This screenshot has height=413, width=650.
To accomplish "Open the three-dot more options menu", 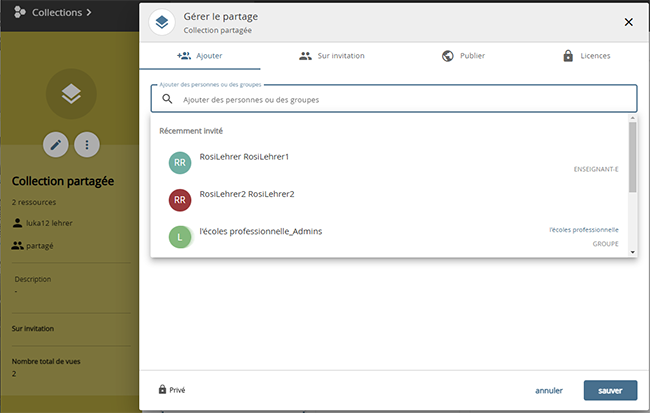I will point(87,145).
